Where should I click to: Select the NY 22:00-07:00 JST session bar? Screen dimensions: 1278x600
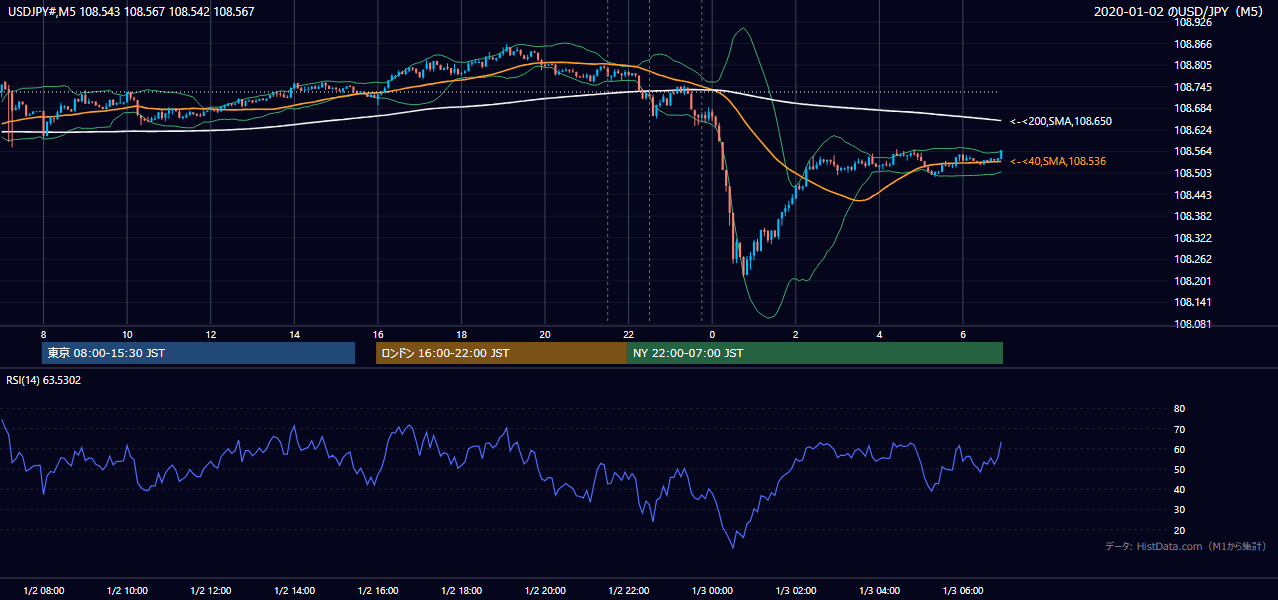[x=815, y=353]
